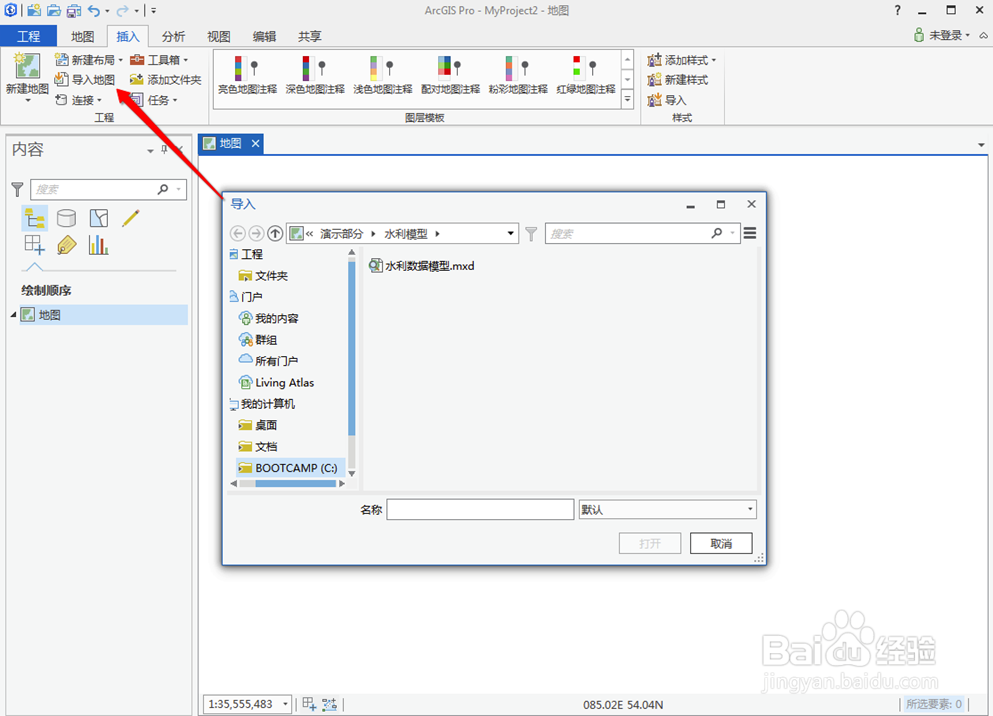Screen dimensions: 993x716
Task: Select 红绿地图注释 layer template
Action: pos(586,75)
